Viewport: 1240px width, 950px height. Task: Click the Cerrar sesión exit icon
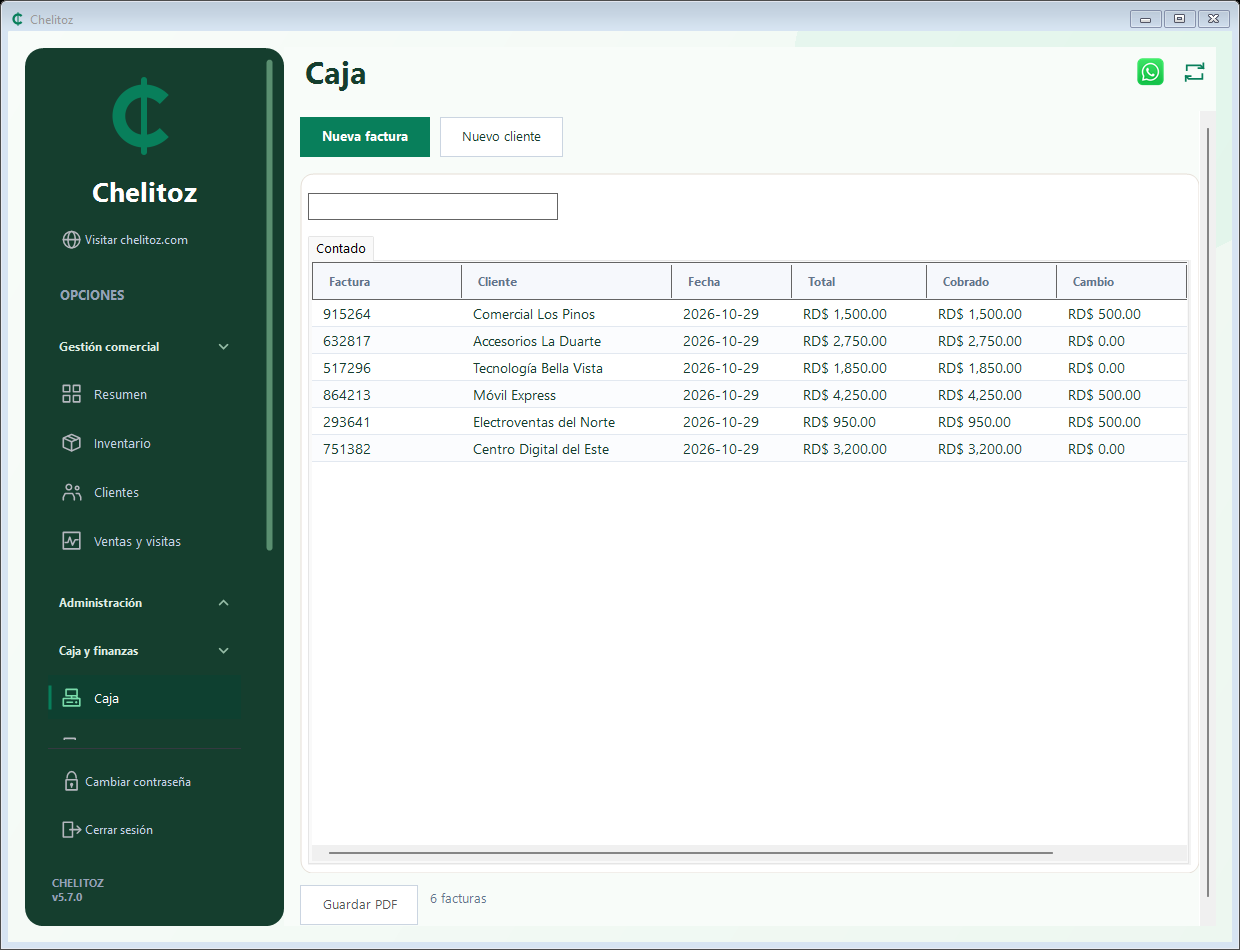(x=71, y=829)
